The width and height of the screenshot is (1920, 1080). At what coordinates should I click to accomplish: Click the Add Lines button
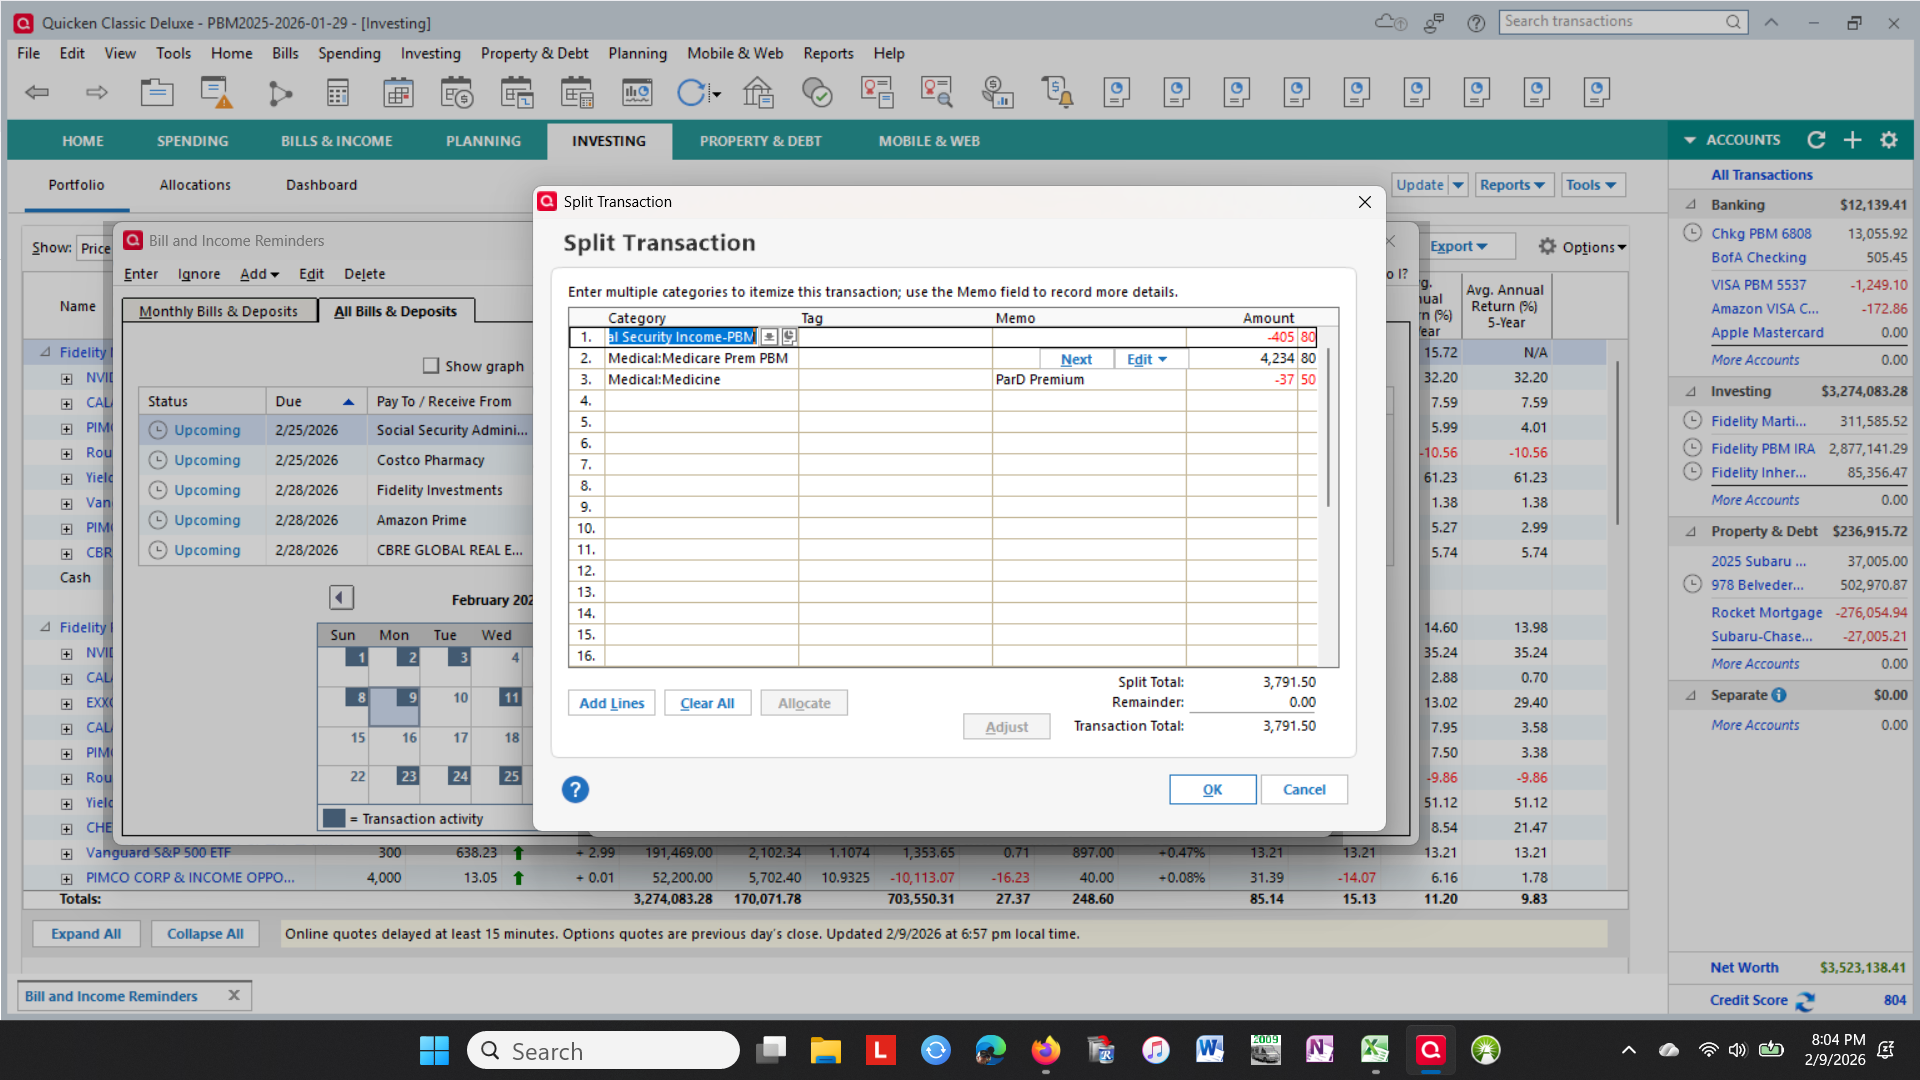tap(612, 703)
